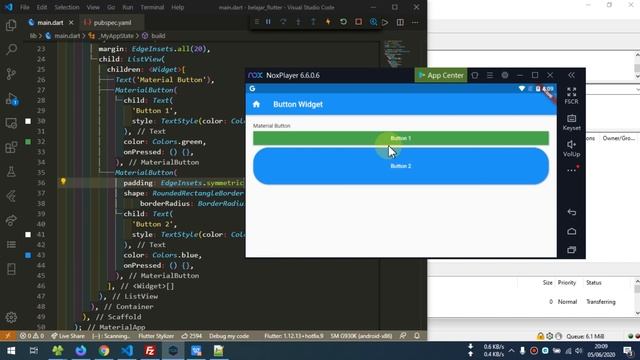The image size is (640, 360).
Task: Open NoxPlayer Keyset tool
Action: pos(571,122)
